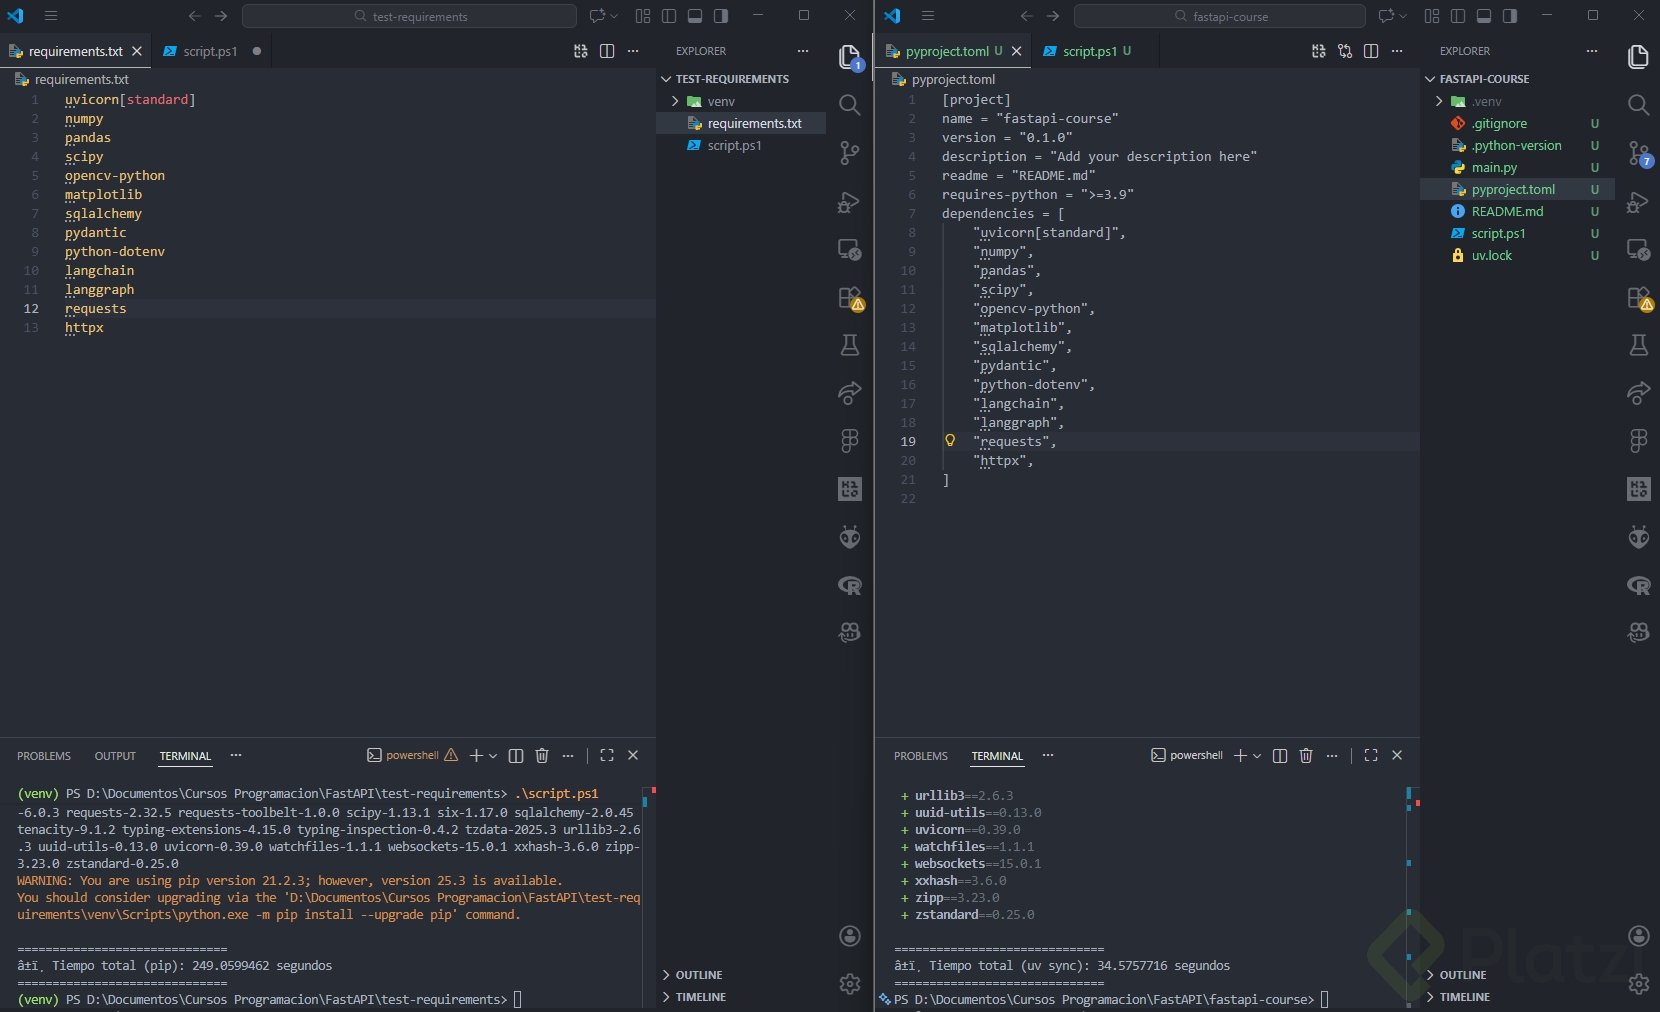Viewport: 1660px width, 1012px height.
Task: Open Extensions view in left window activity bar
Action: point(849,298)
